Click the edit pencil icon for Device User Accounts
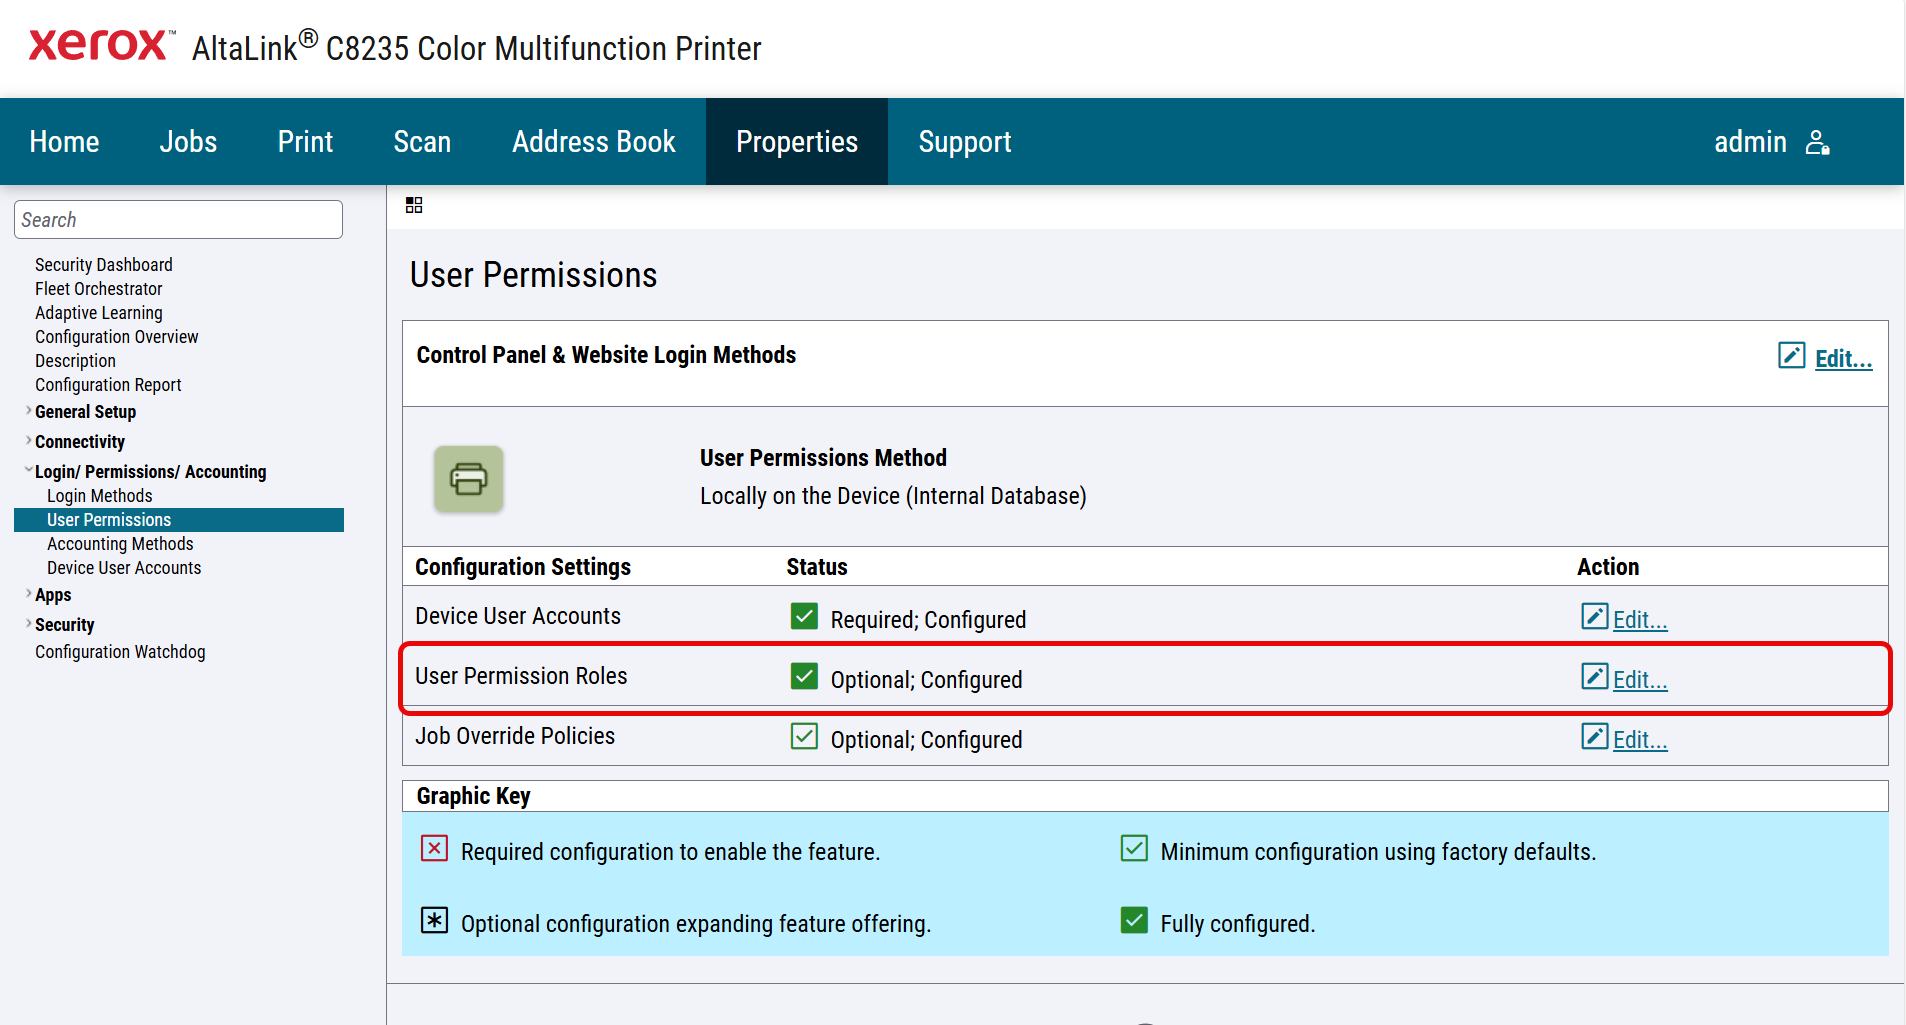Screen dimensions: 1906x1025 click(1594, 617)
